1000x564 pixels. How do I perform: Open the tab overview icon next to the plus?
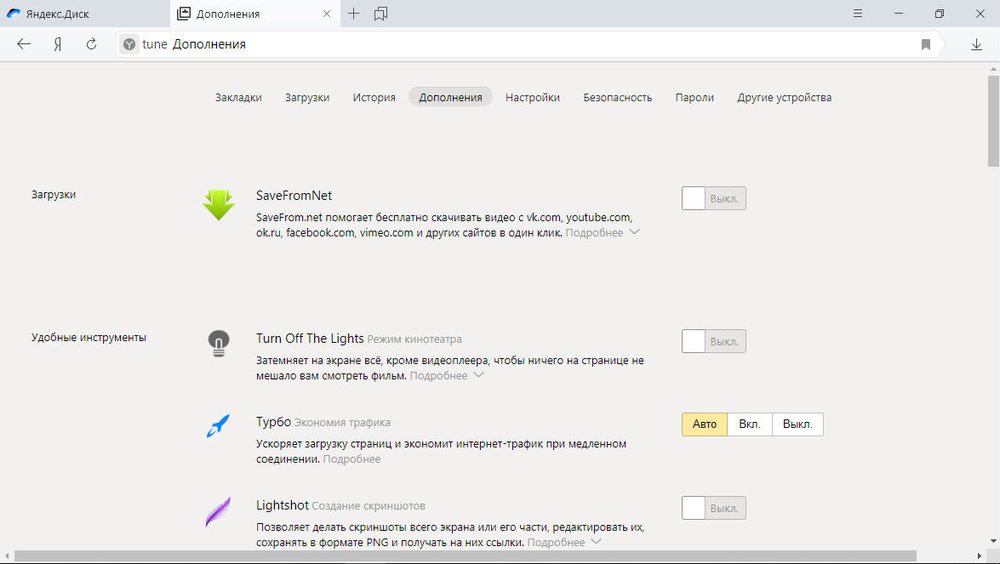[381, 13]
